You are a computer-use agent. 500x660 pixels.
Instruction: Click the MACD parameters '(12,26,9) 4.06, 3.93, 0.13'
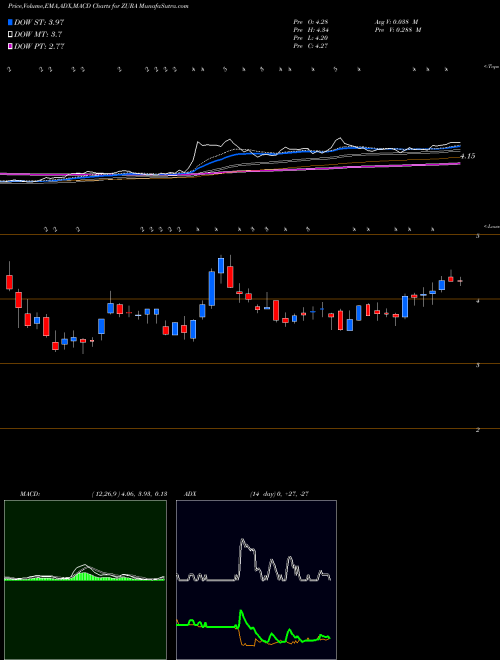(129, 494)
